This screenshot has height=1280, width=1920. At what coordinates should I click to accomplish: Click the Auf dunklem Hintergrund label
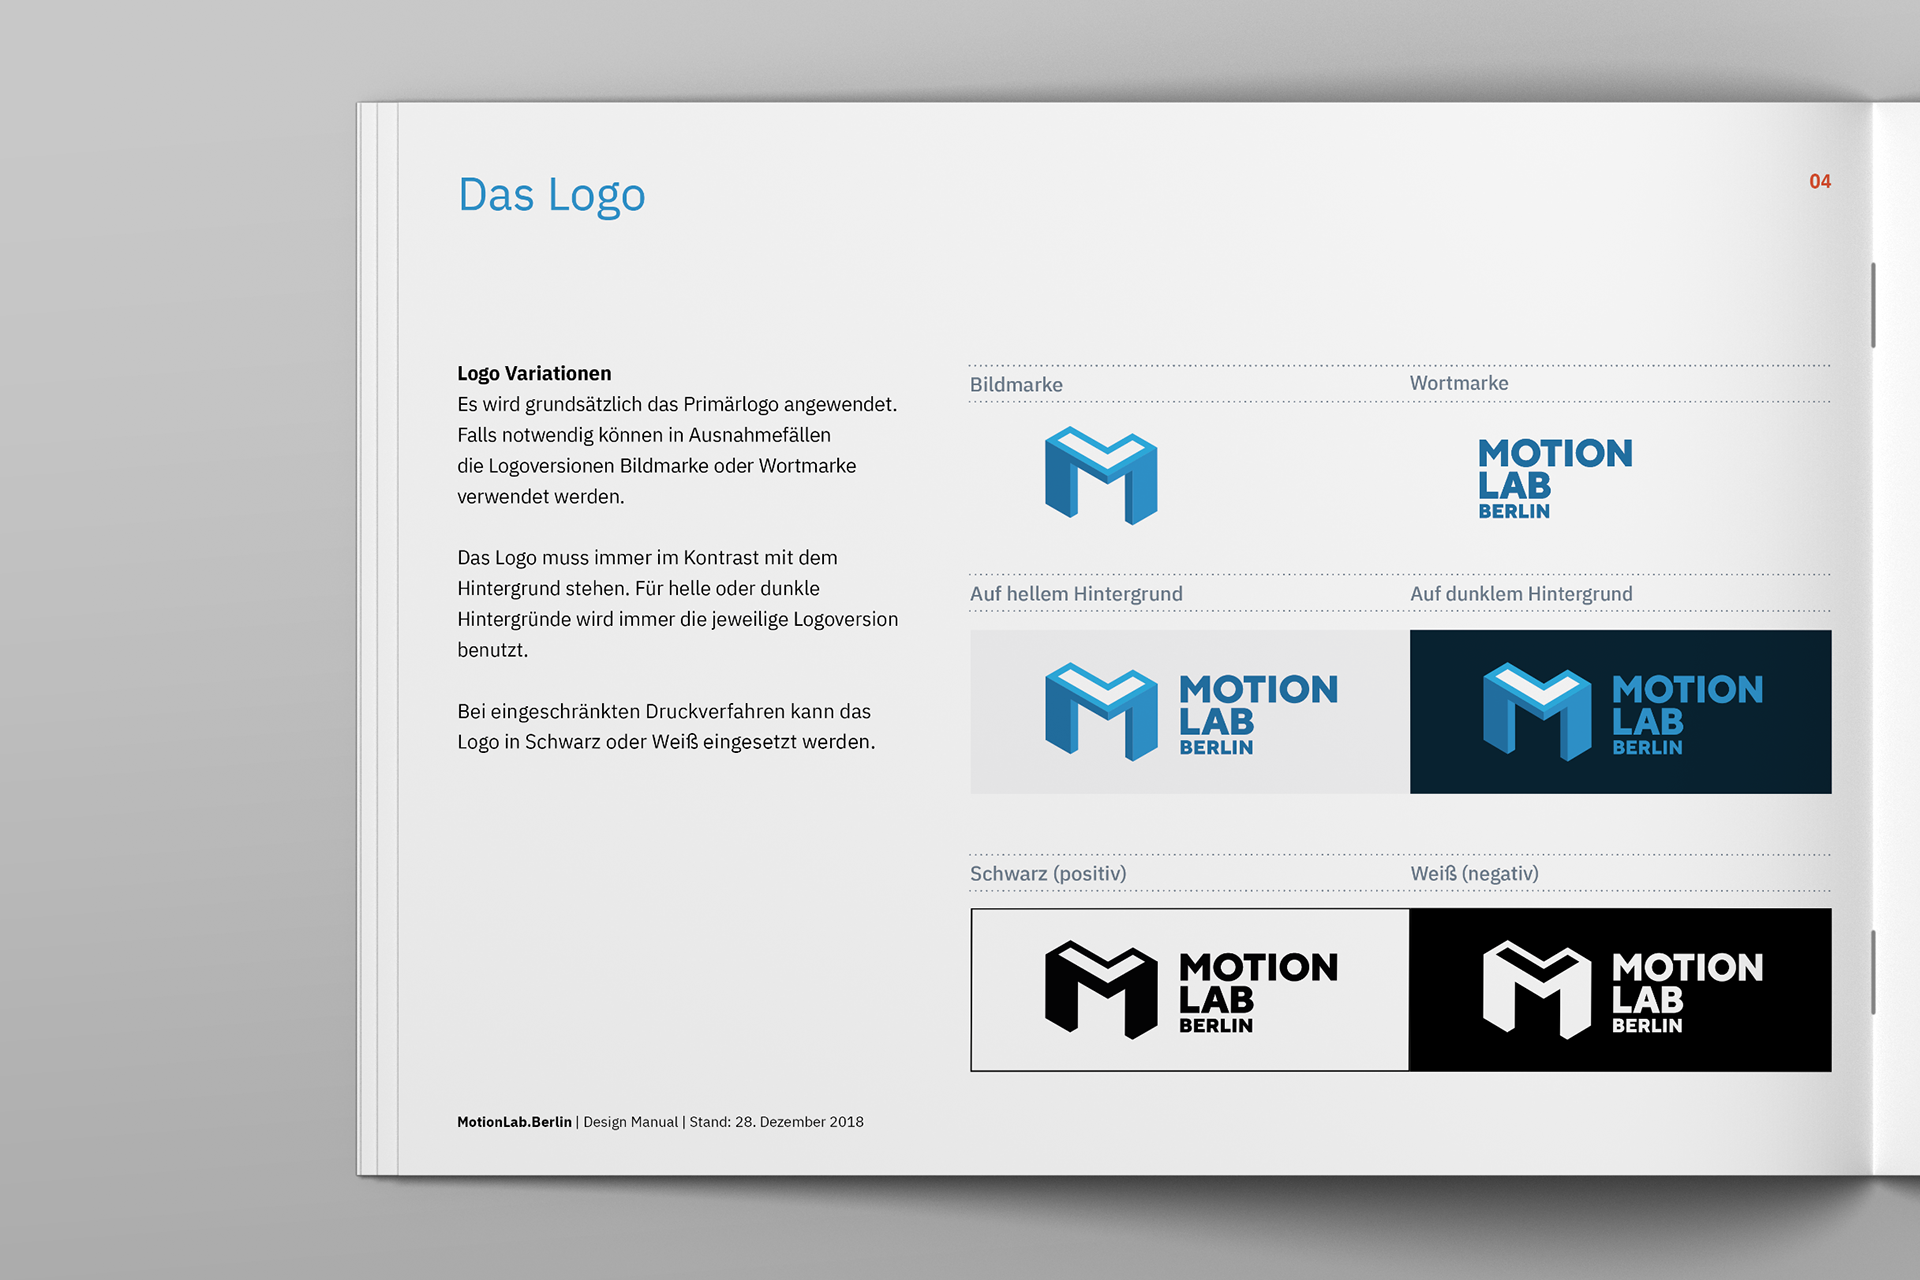tap(1520, 594)
